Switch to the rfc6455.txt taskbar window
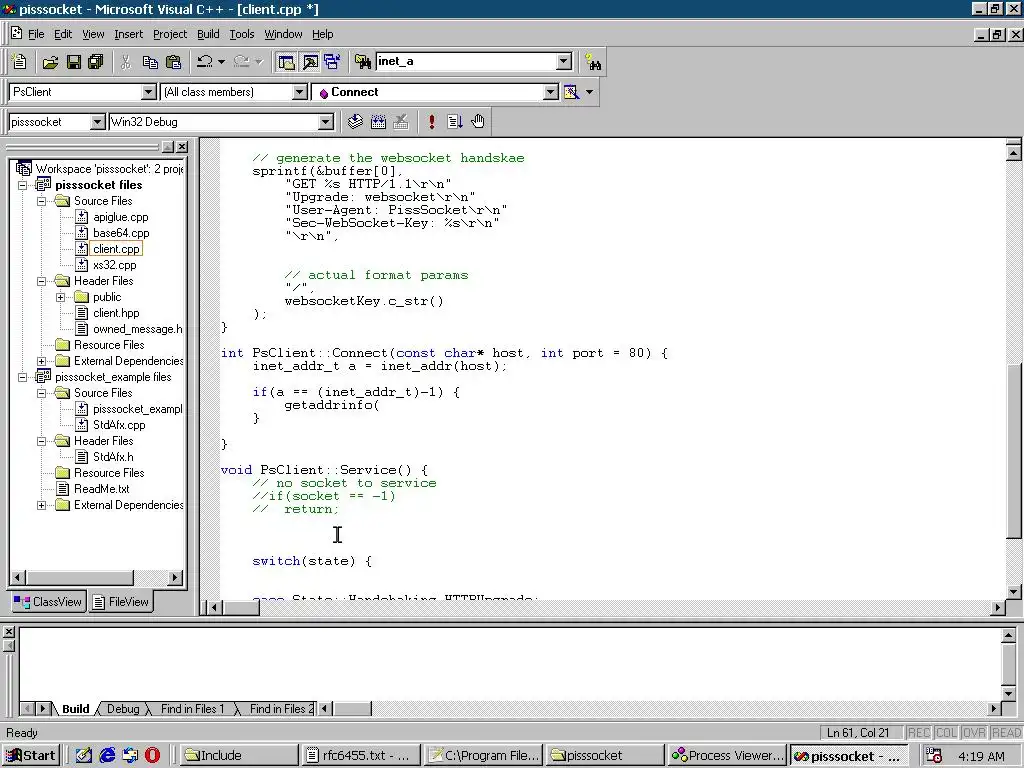1024x768 pixels. [x=361, y=756]
